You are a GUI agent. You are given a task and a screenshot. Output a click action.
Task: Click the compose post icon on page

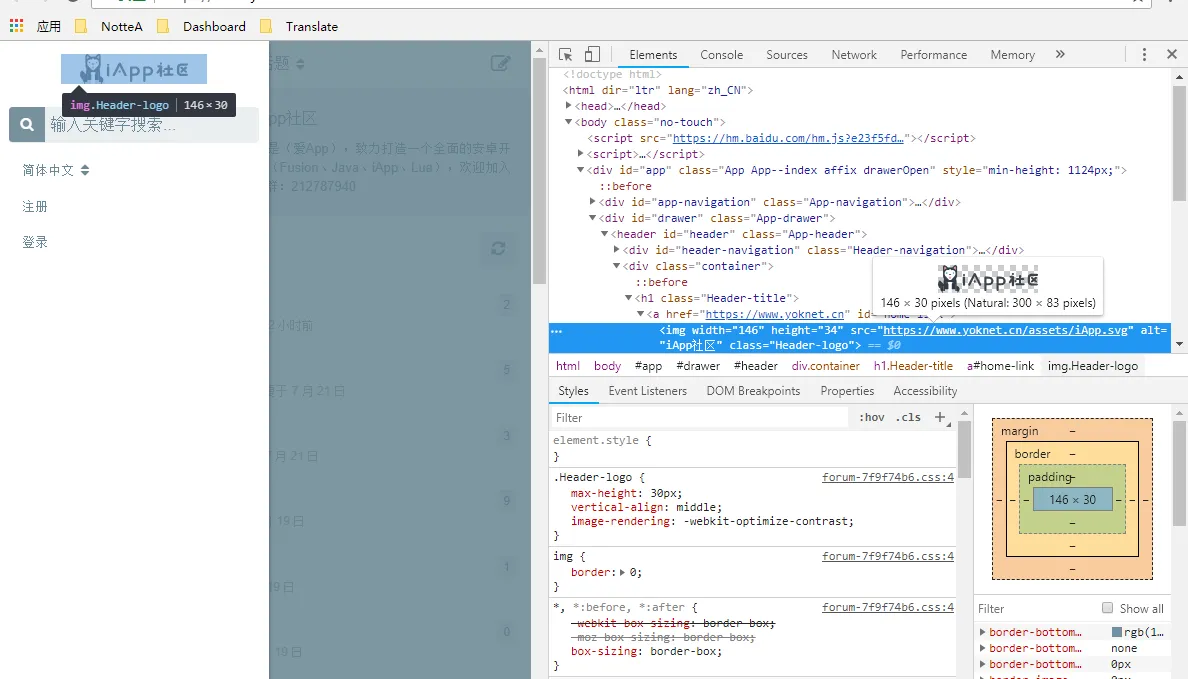click(x=500, y=64)
